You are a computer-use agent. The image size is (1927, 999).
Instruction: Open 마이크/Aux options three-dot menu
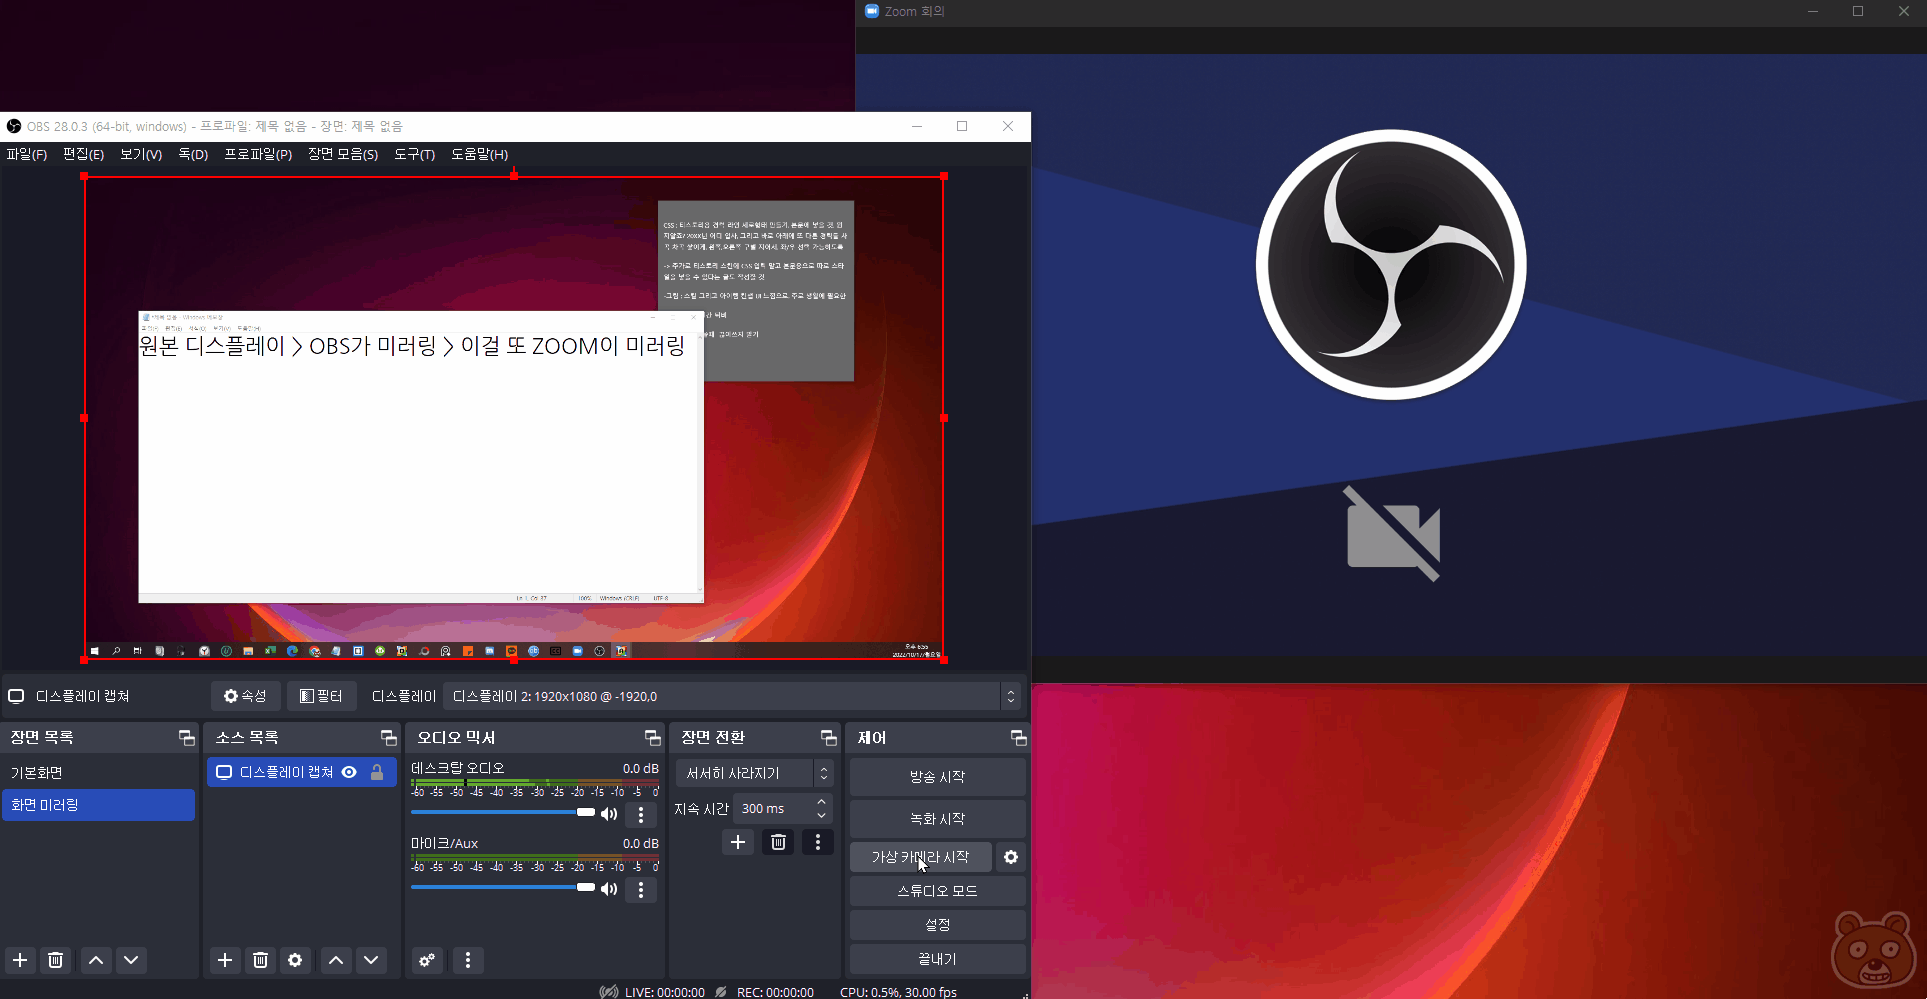point(641,890)
